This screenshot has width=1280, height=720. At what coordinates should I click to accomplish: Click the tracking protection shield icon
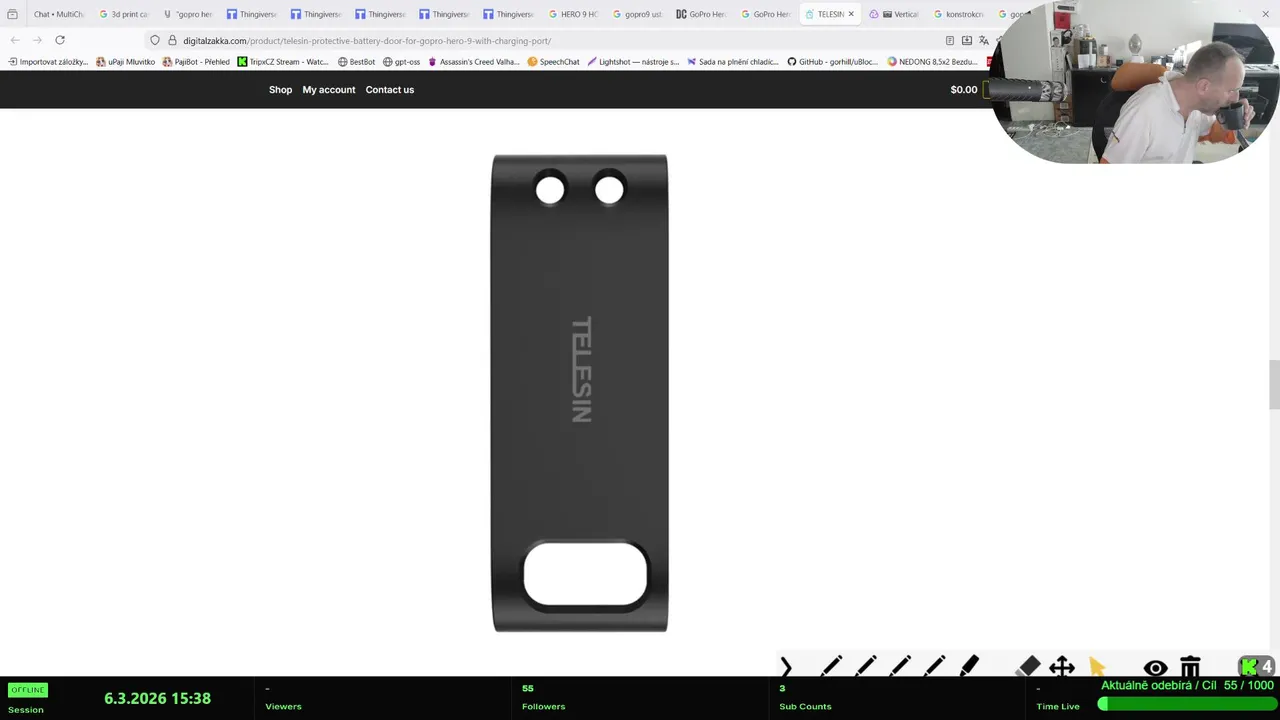tap(155, 41)
